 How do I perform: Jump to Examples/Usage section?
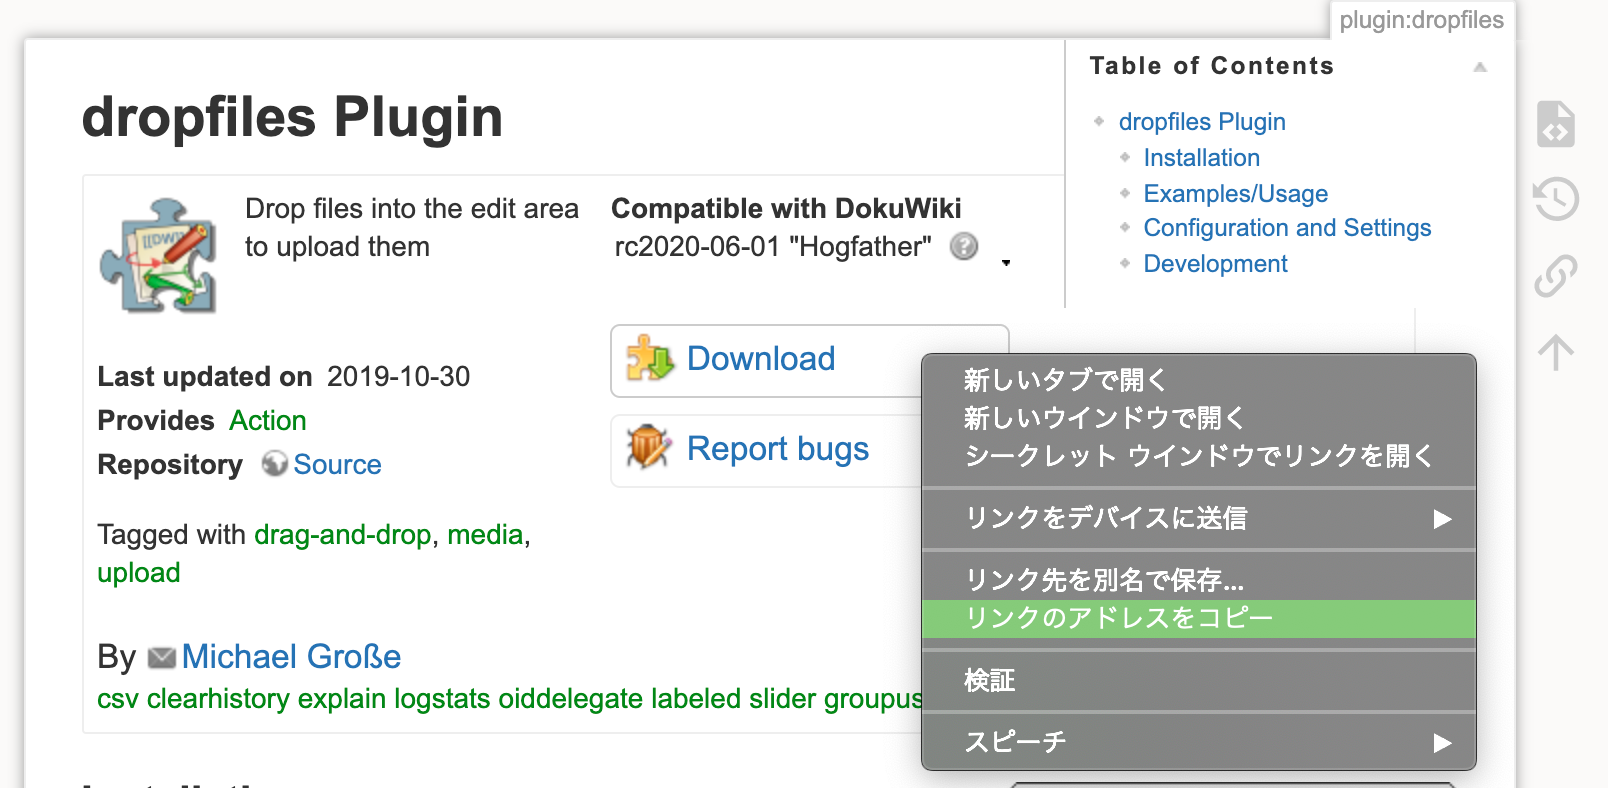(x=1236, y=194)
